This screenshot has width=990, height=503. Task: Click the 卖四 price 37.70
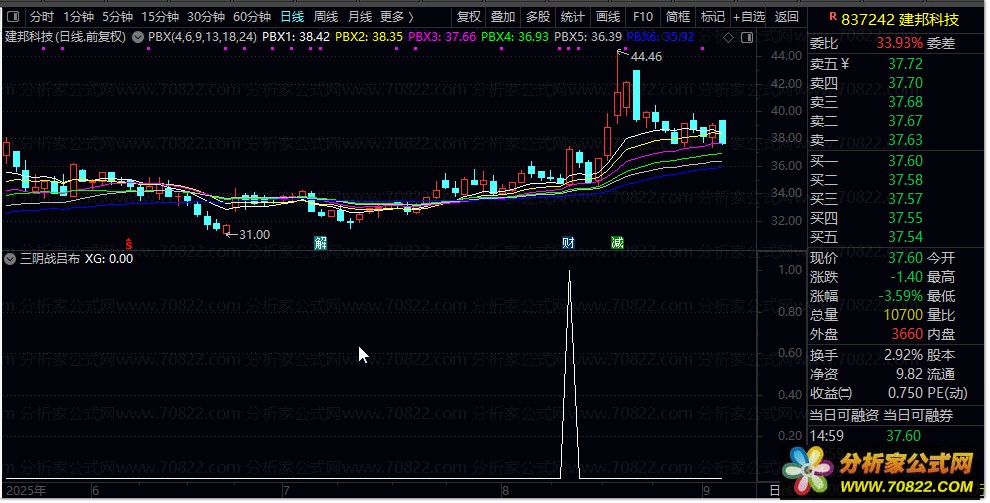pos(905,83)
